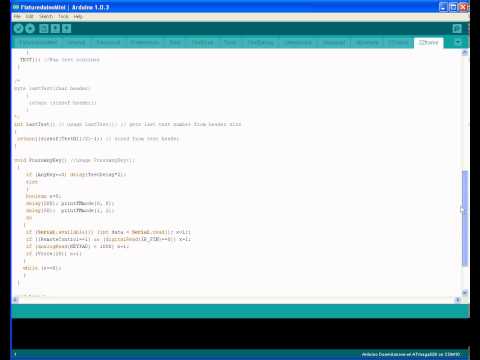Viewport: 480px width, 360px height.
Task: Click the Upload arrow icon
Action: coord(30,29)
